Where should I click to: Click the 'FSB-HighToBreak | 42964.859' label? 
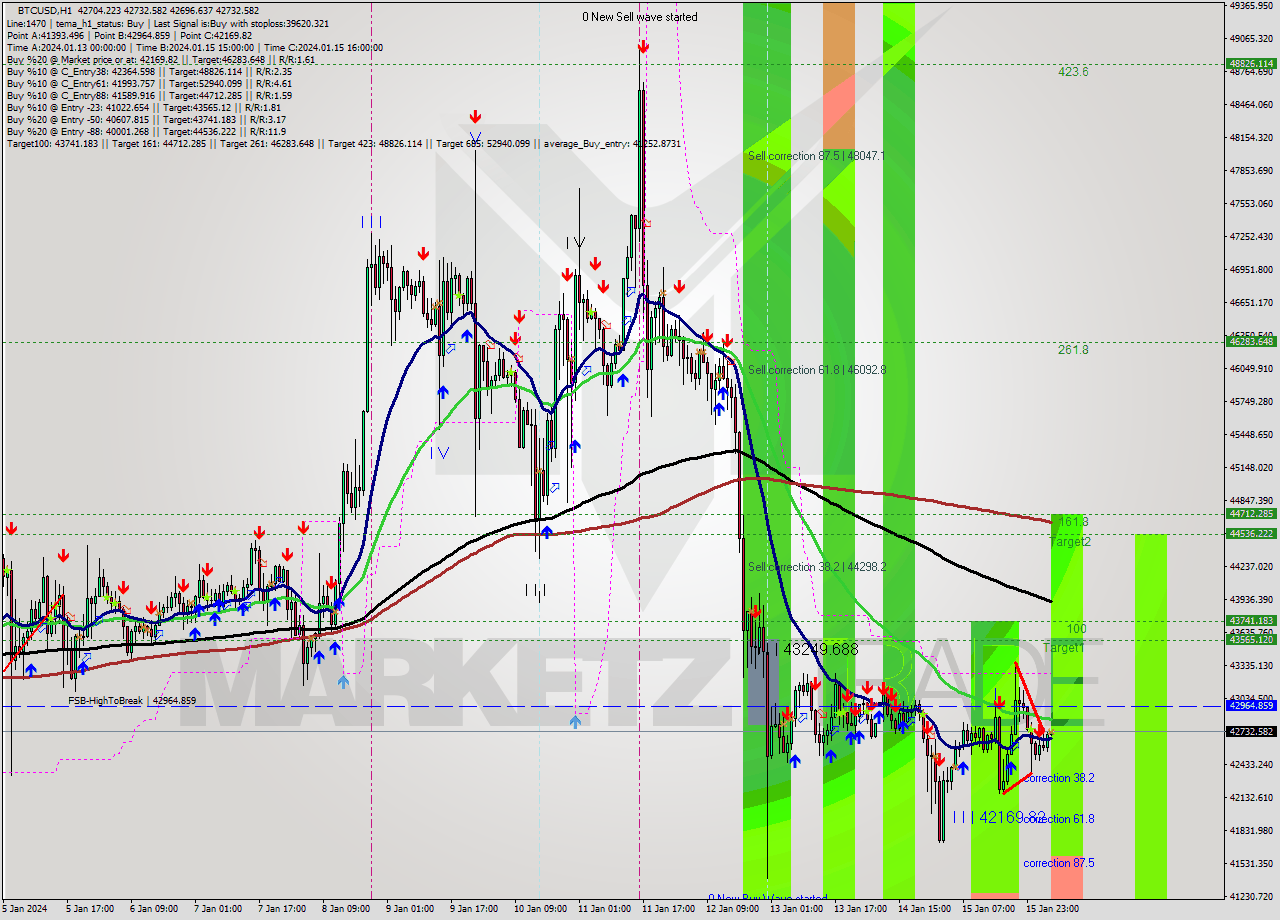pos(132,701)
